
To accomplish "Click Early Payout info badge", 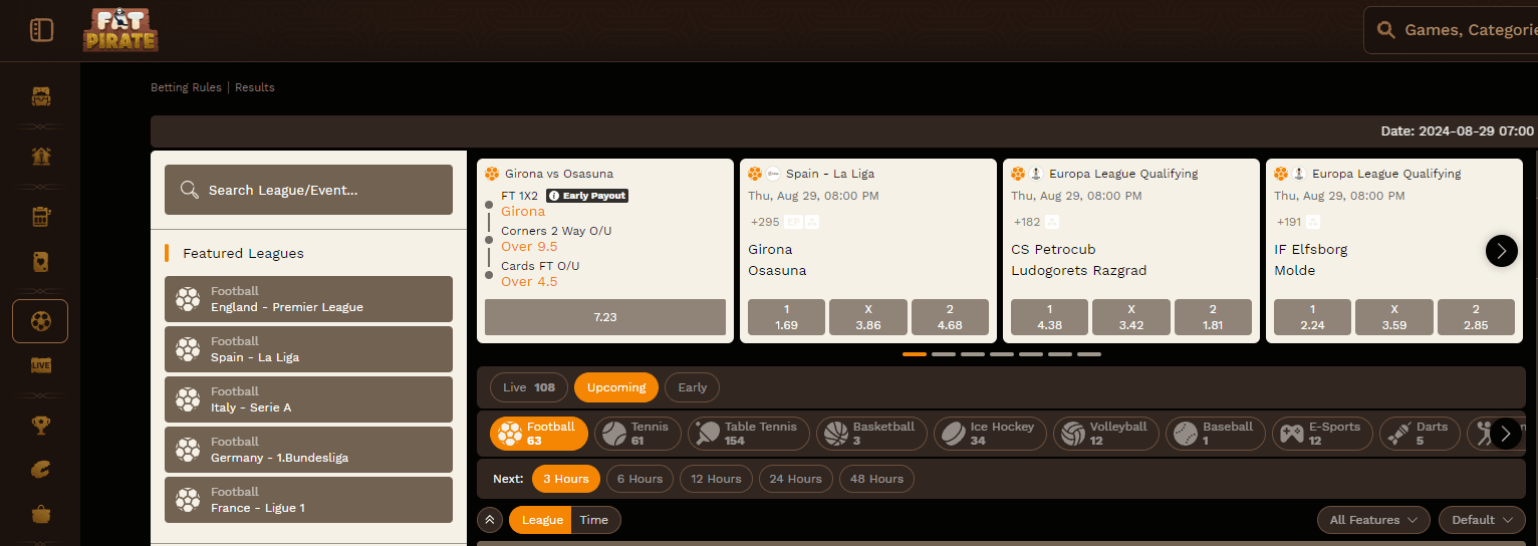I will pos(587,196).
